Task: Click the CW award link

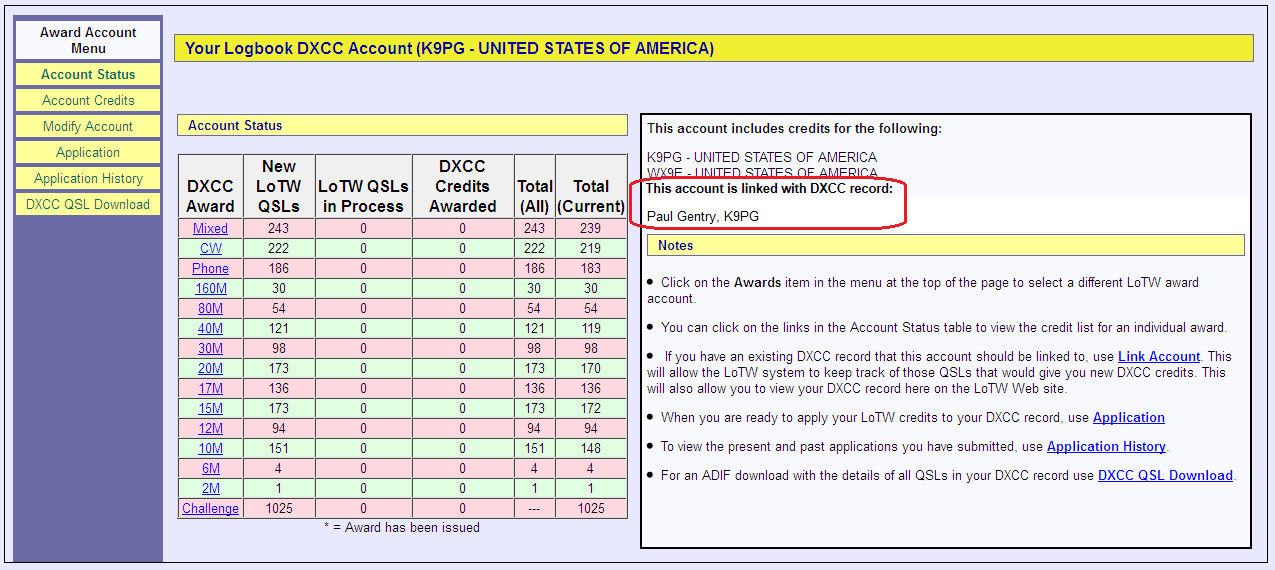Action: tap(210, 249)
